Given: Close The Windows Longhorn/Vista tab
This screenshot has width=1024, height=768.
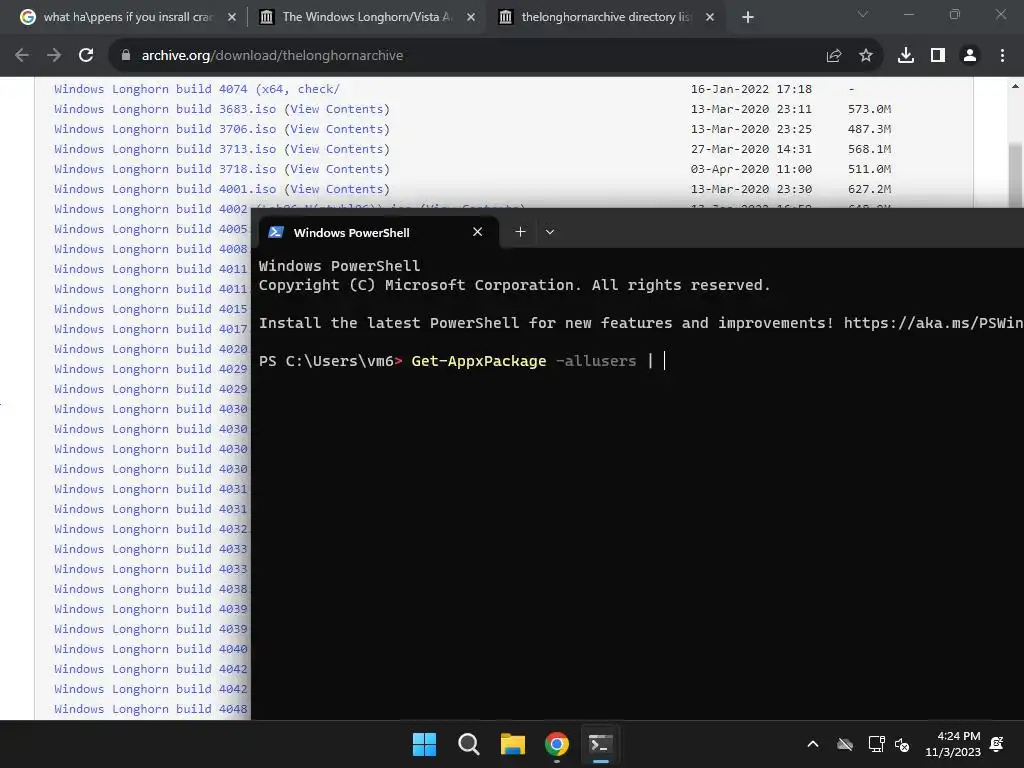Looking at the screenshot, I should [471, 18].
